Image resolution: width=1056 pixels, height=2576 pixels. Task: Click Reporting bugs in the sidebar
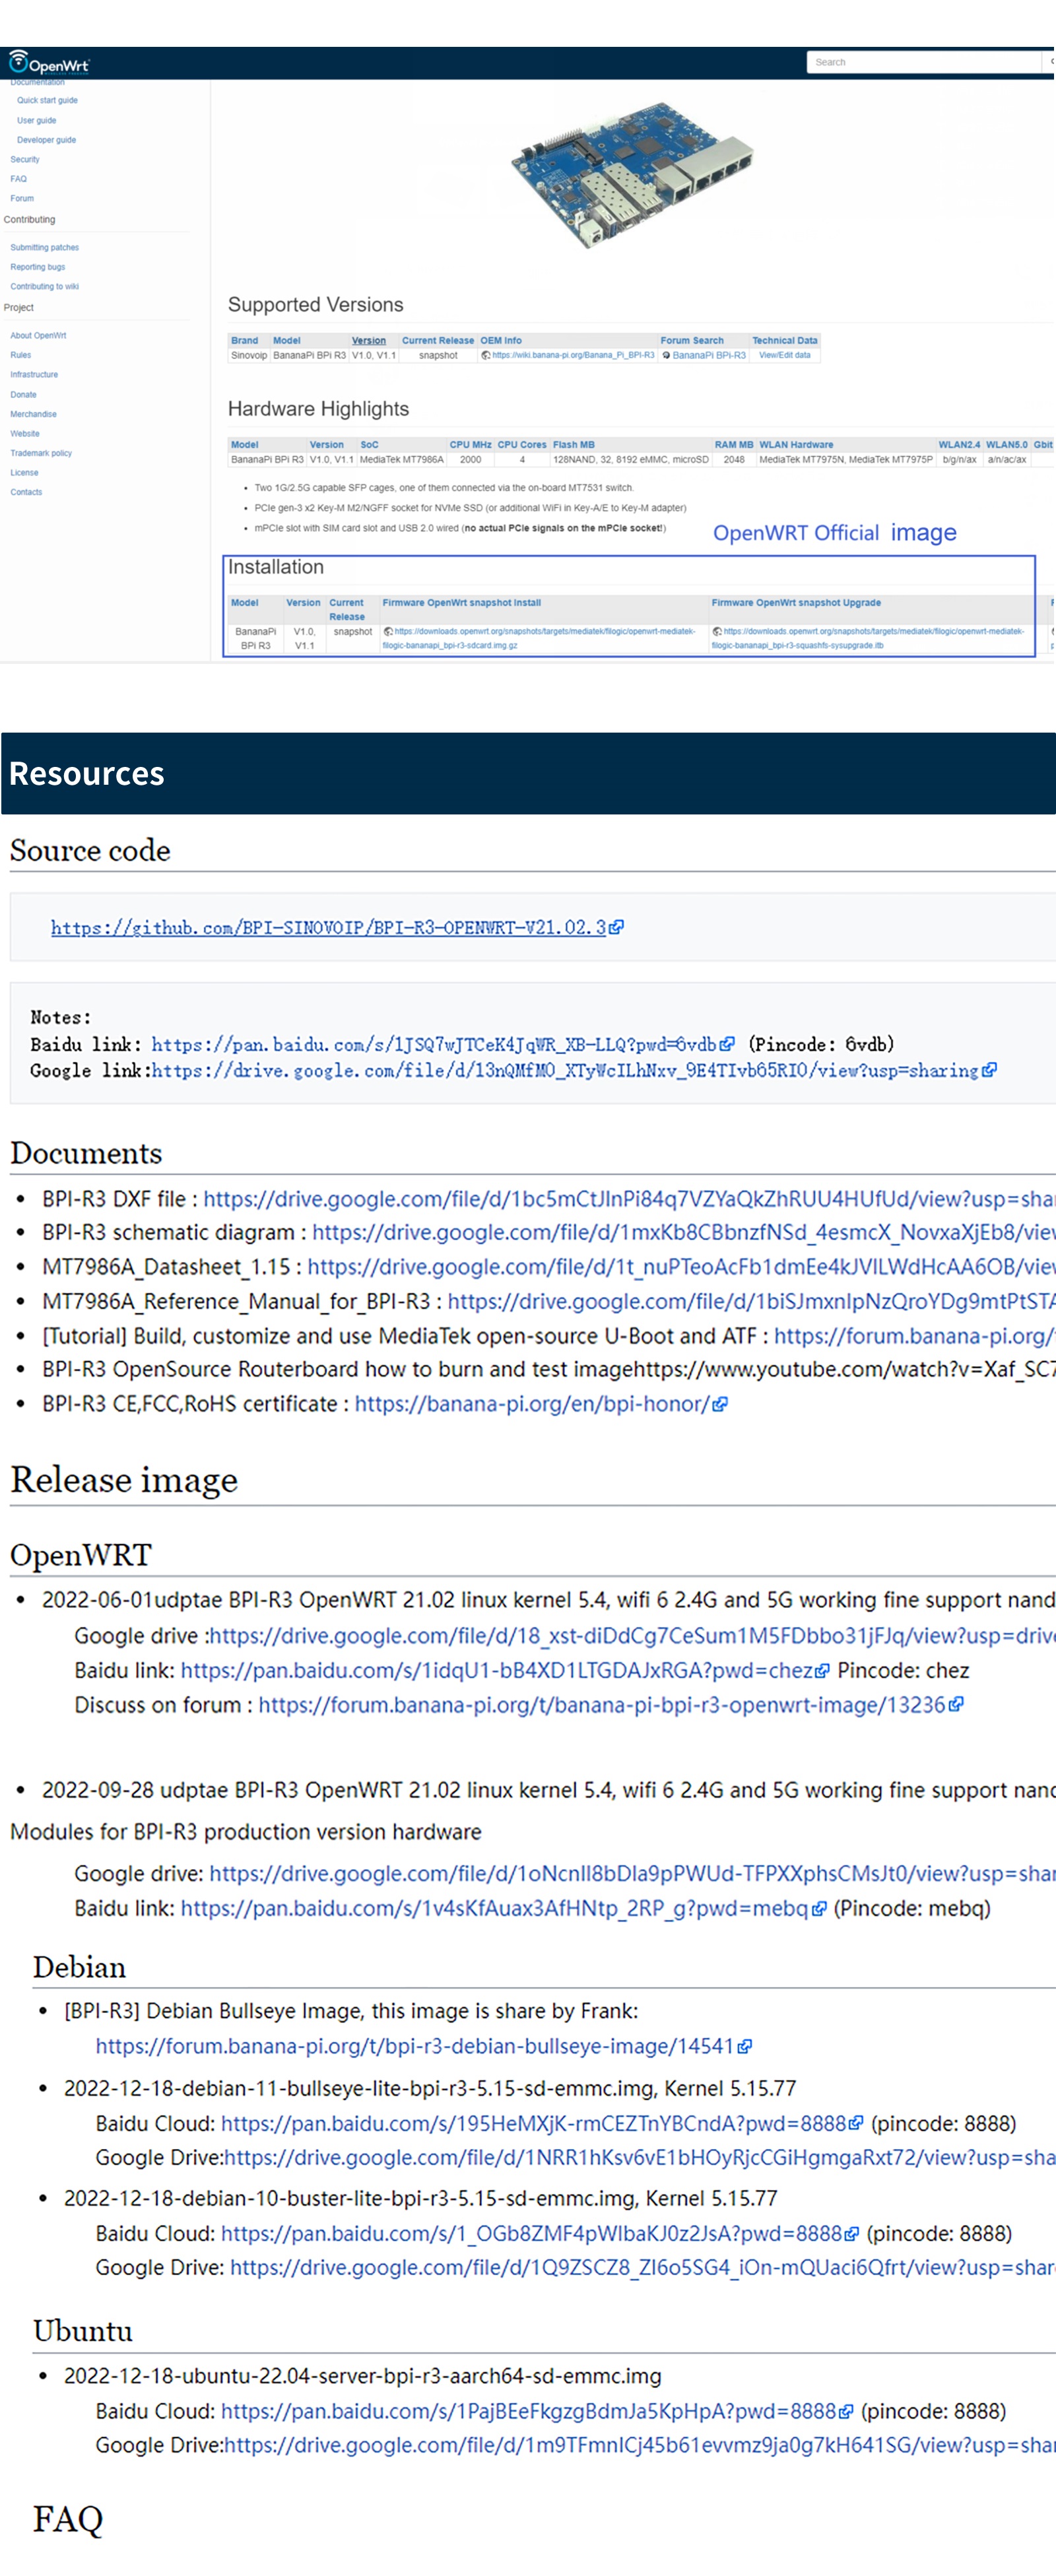[x=37, y=267]
